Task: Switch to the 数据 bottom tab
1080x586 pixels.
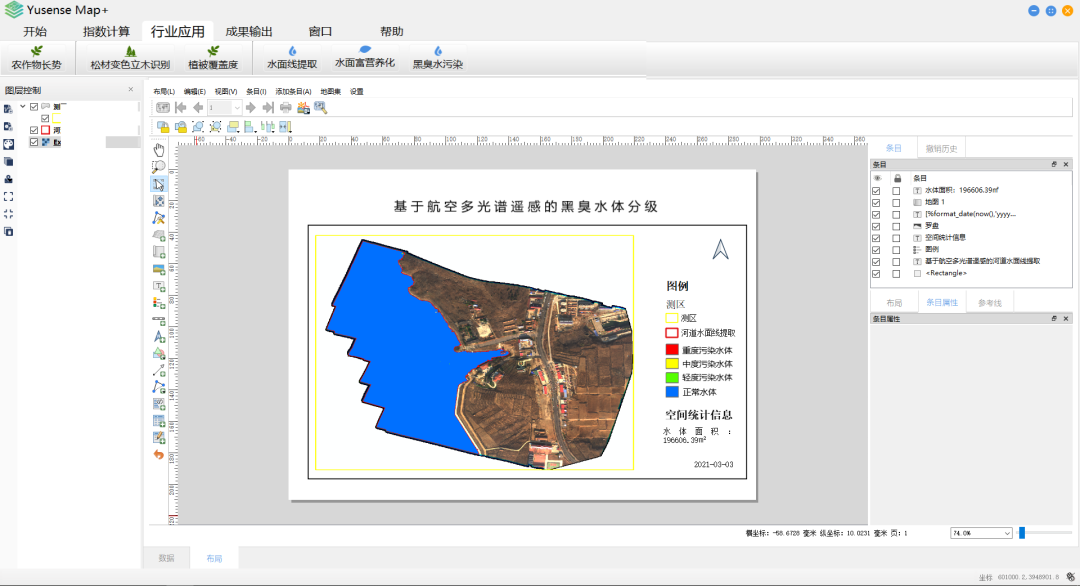Action: click(x=166, y=558)
